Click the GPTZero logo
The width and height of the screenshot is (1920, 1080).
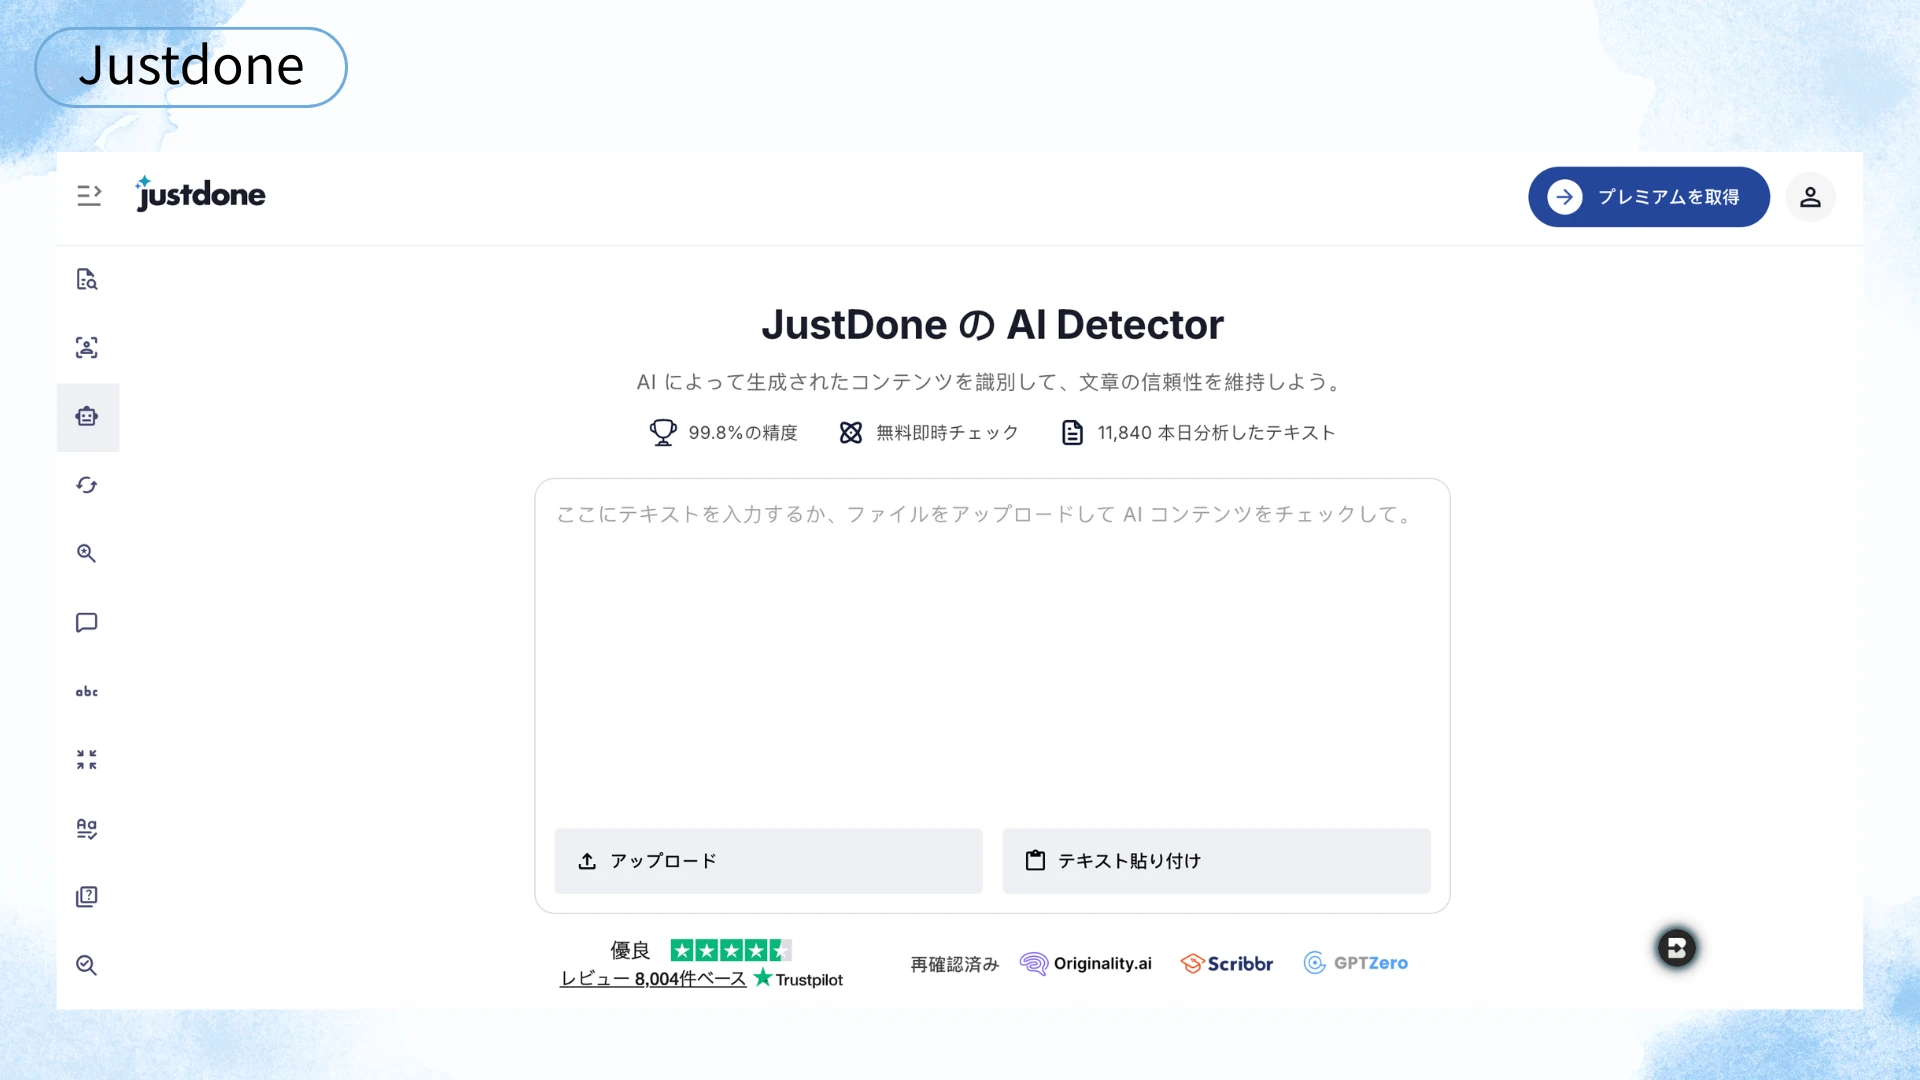click(1356, 963)
